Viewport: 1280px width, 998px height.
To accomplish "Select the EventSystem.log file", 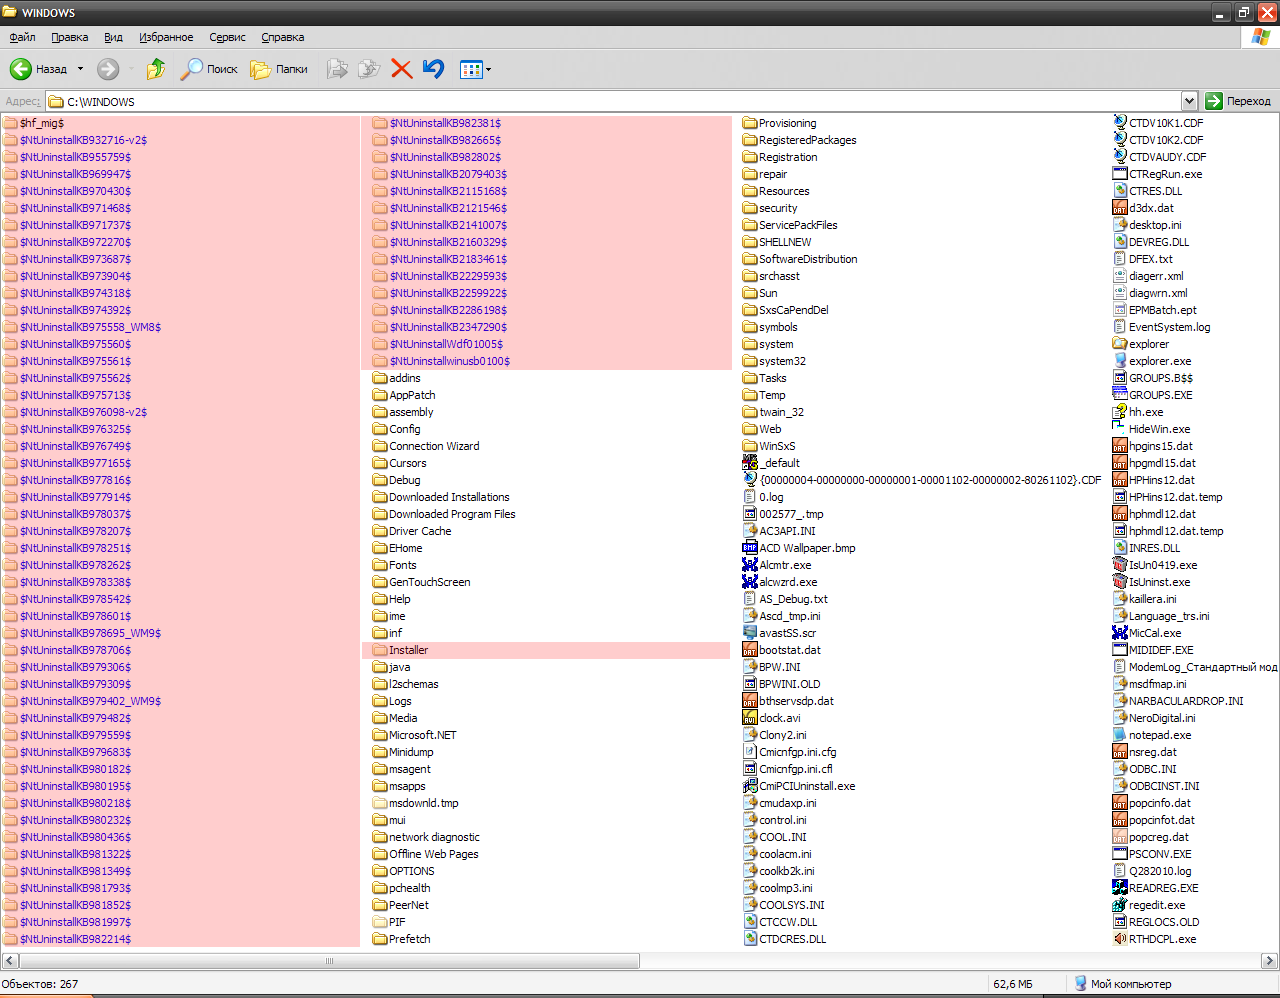I will [1161, 327].
